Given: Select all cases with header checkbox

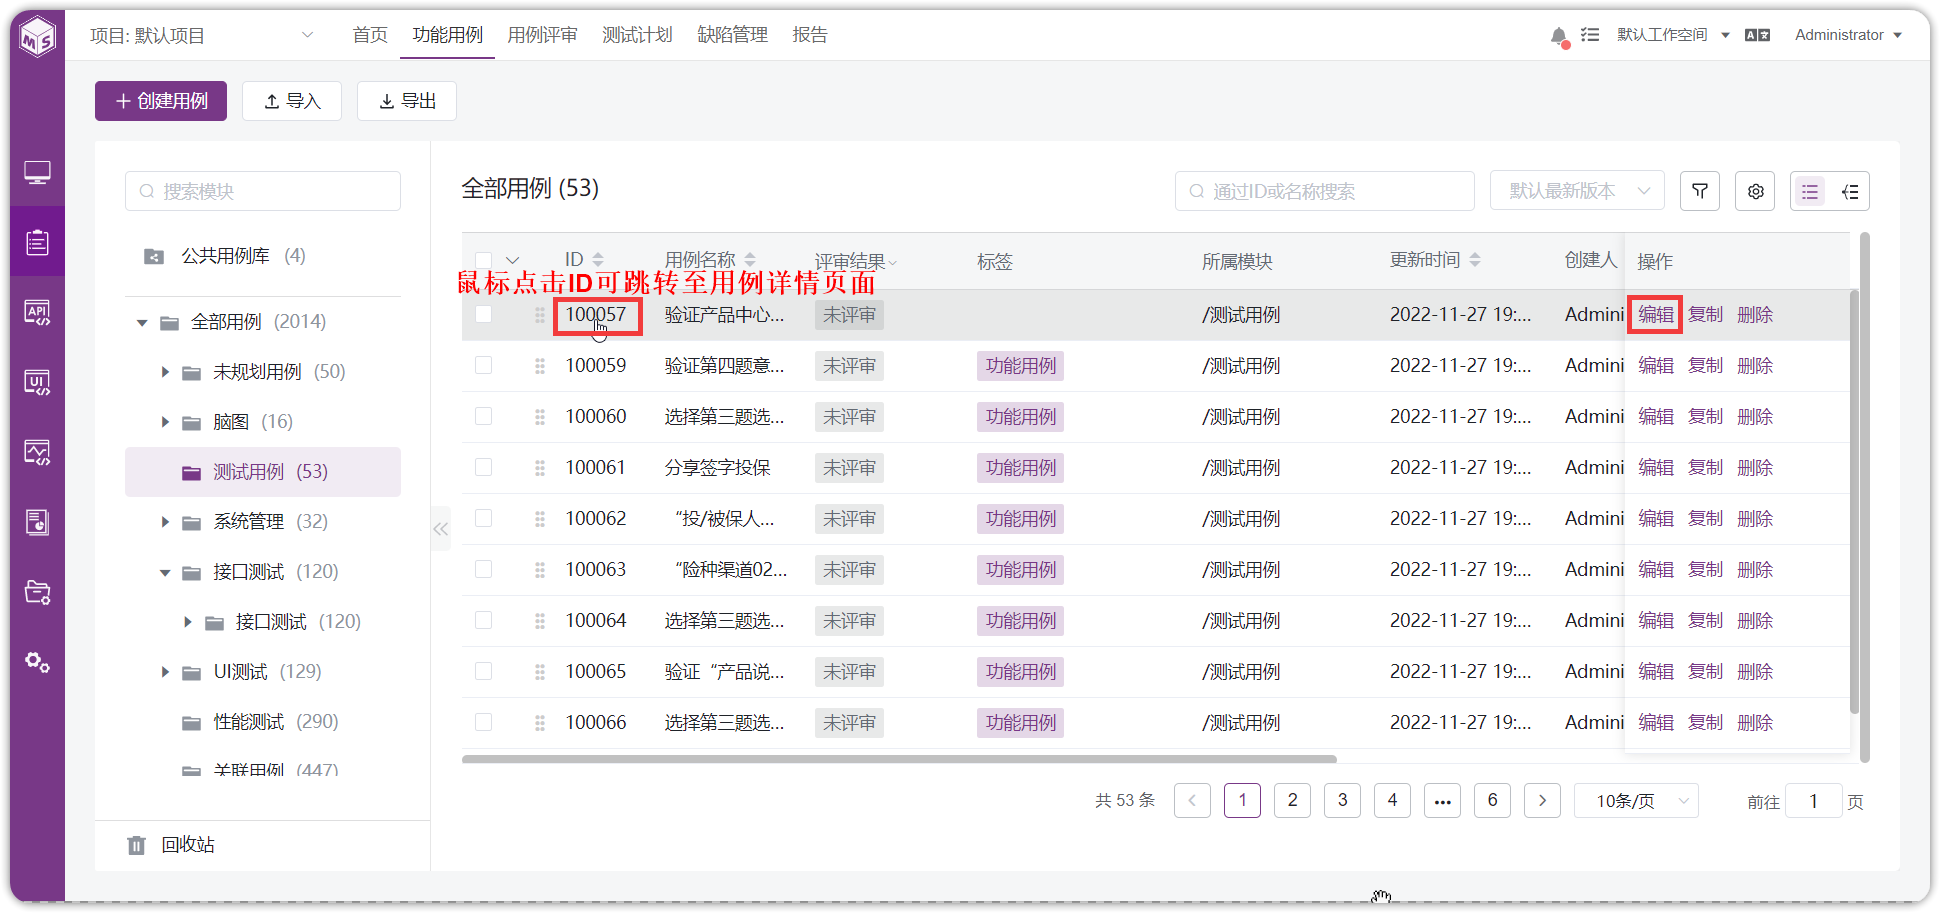Looking at the screenshot, I should pyautogui.click(x=483, y=261).
